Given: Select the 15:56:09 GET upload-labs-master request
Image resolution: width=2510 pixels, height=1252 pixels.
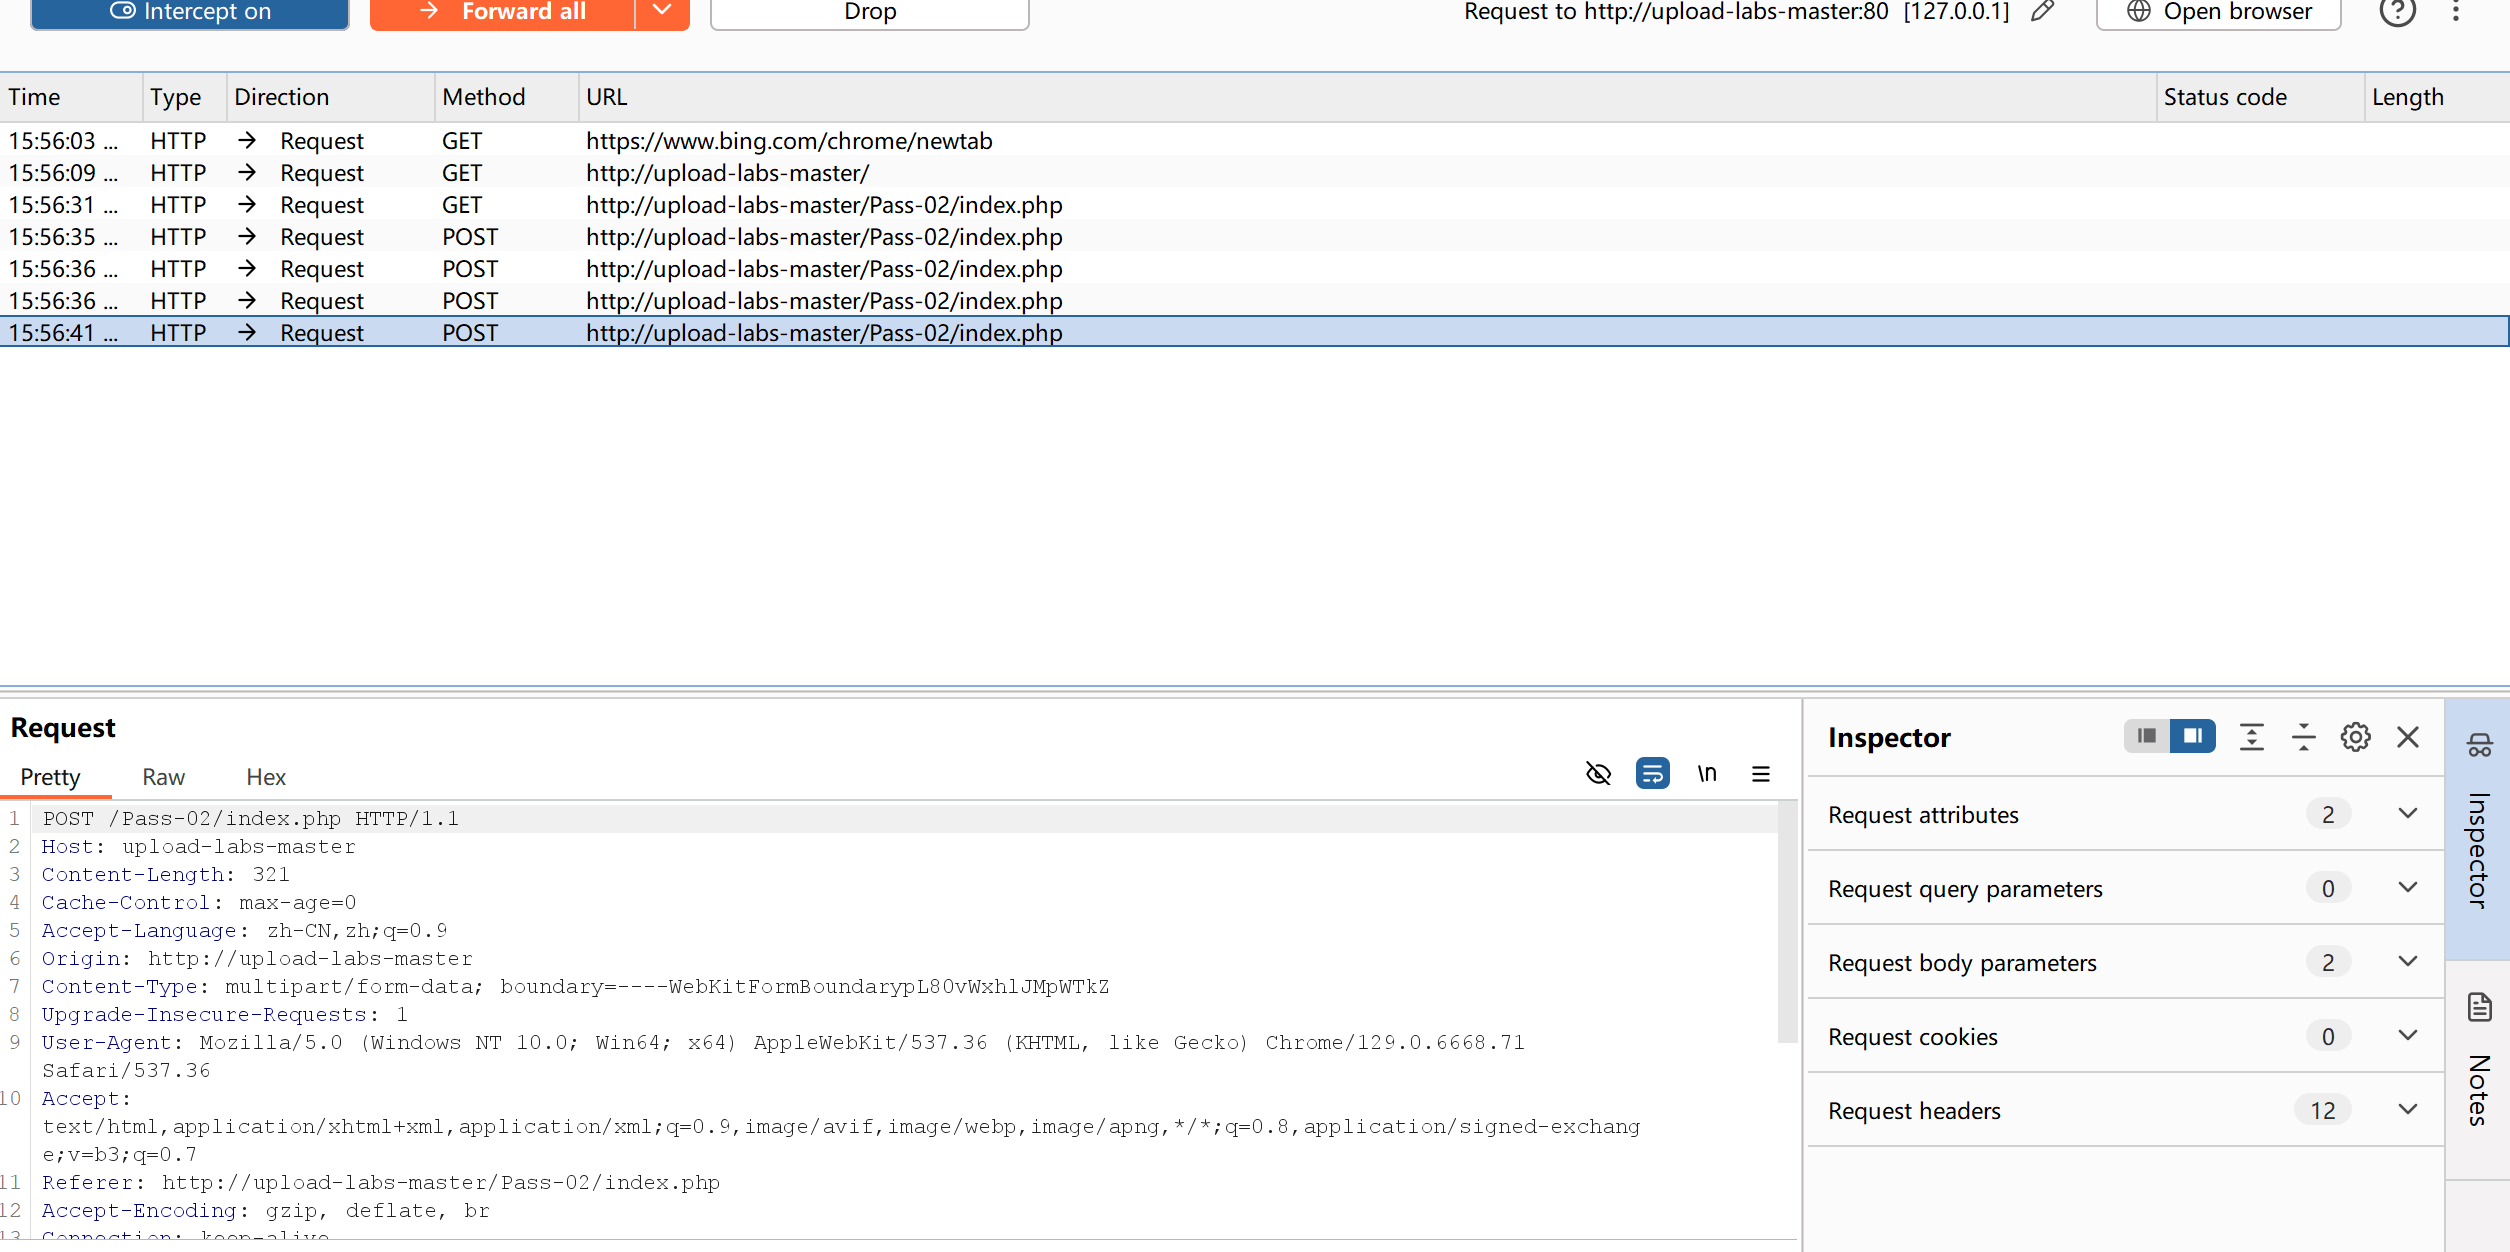Looking at the screenshot, I should [727, 173].
